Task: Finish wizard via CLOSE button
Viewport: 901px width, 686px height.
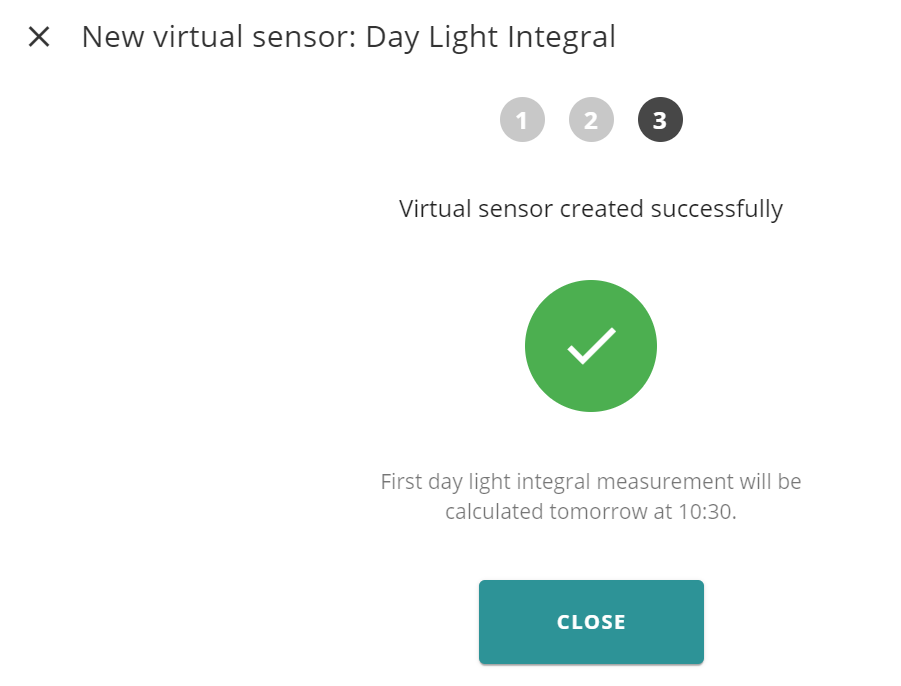Action: point(591,622)
